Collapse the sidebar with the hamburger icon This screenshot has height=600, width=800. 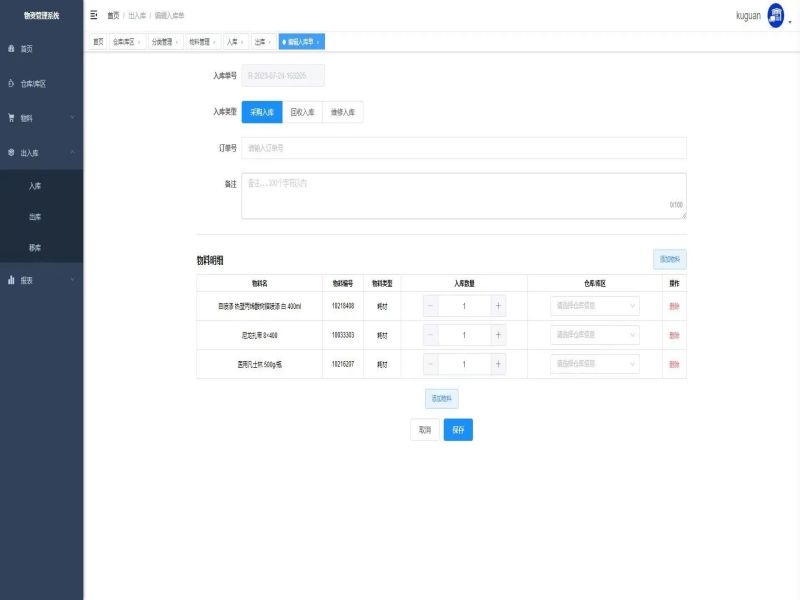(x=94, y=16)
